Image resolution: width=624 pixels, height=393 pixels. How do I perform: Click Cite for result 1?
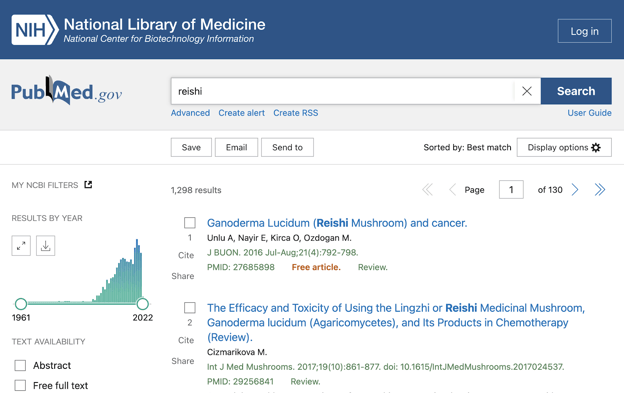click(186, 255)
